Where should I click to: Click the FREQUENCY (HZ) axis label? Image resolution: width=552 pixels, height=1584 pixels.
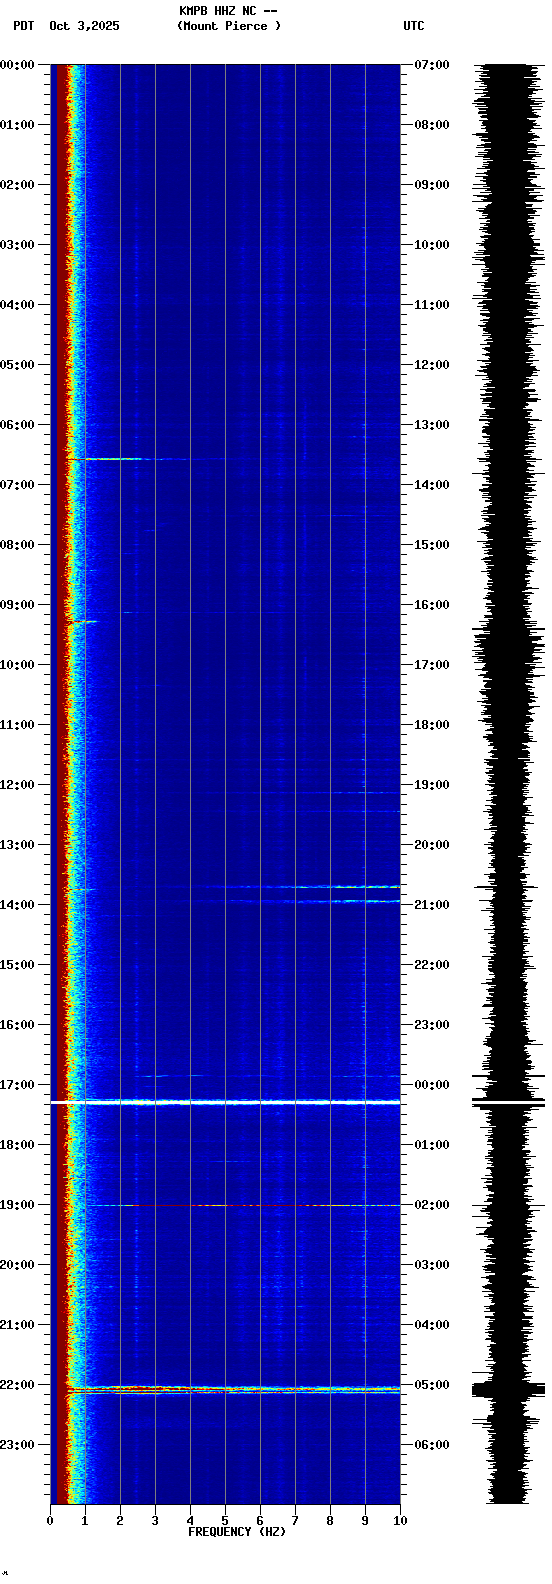click(237, 1532)
